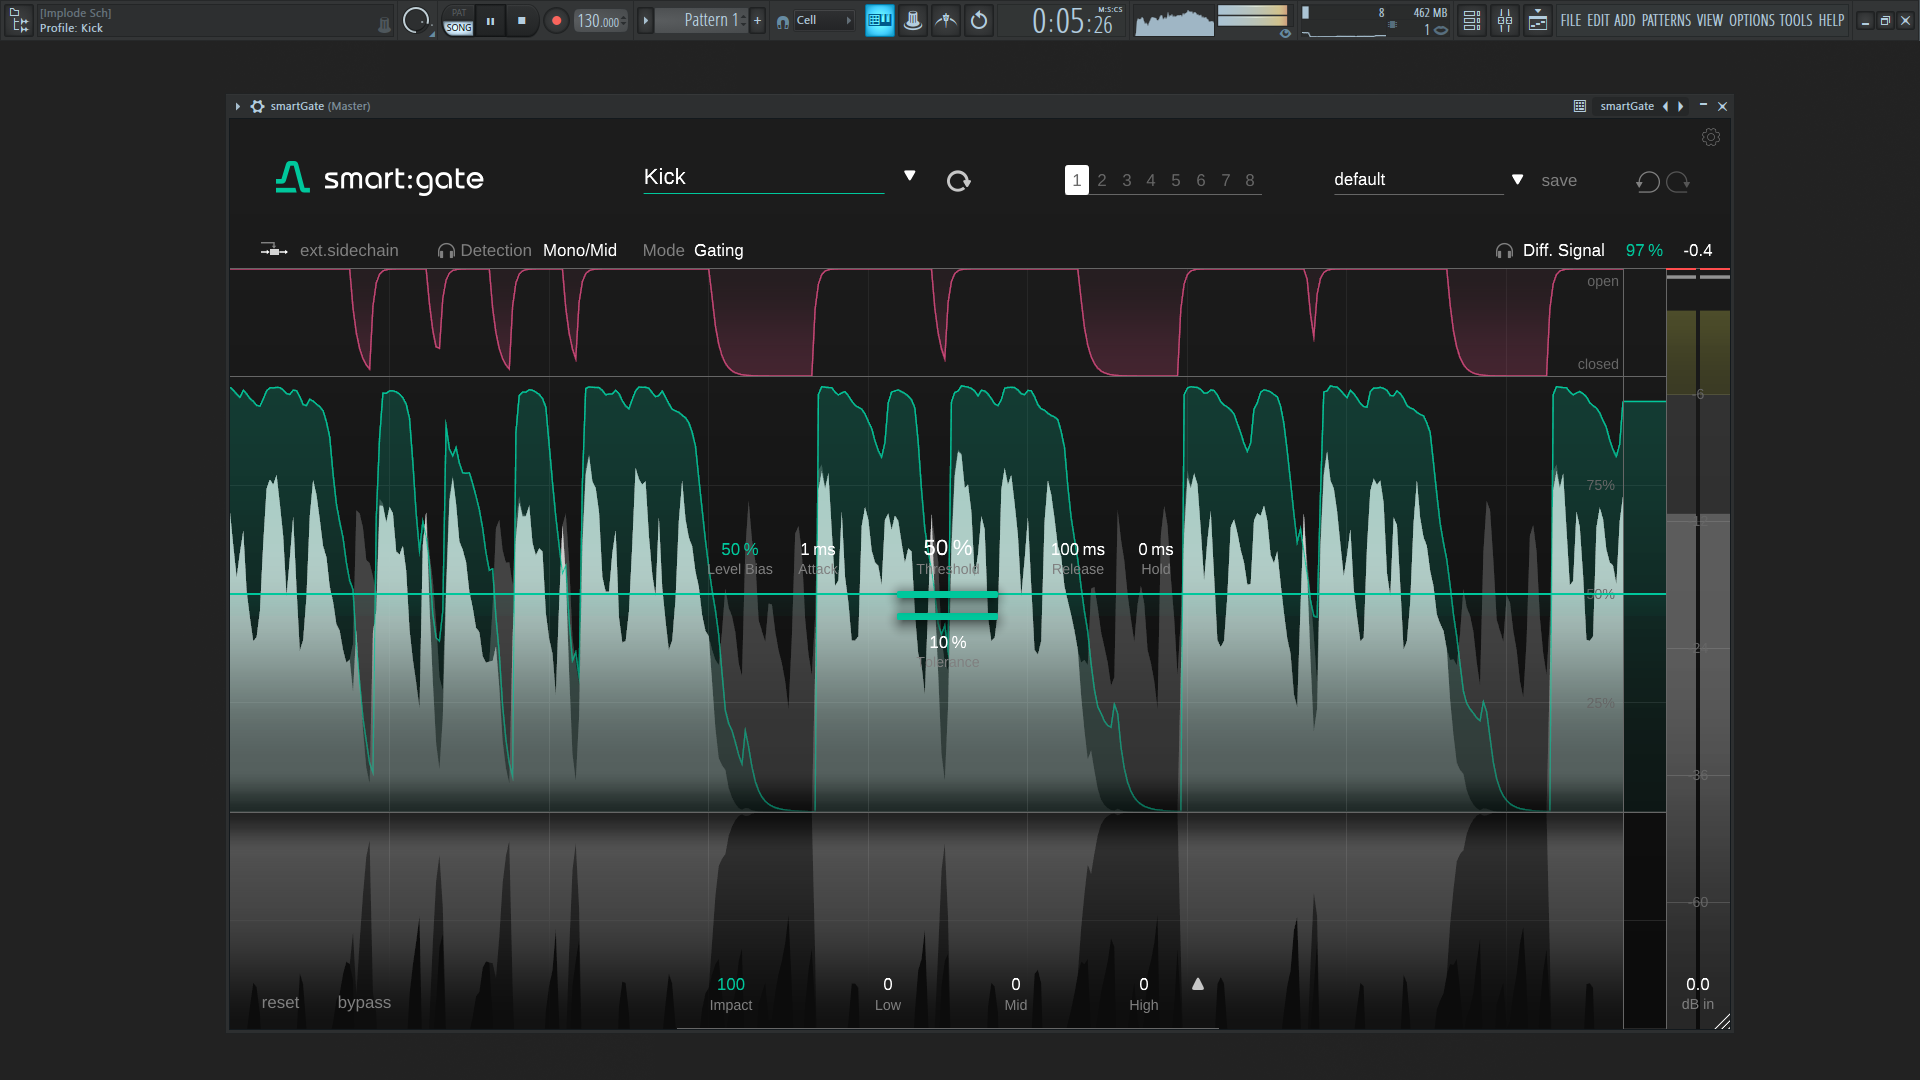Add a new pattern with the plus button
The height and width of the screenshot is (1080, 1920).
(x=757, y=20)
